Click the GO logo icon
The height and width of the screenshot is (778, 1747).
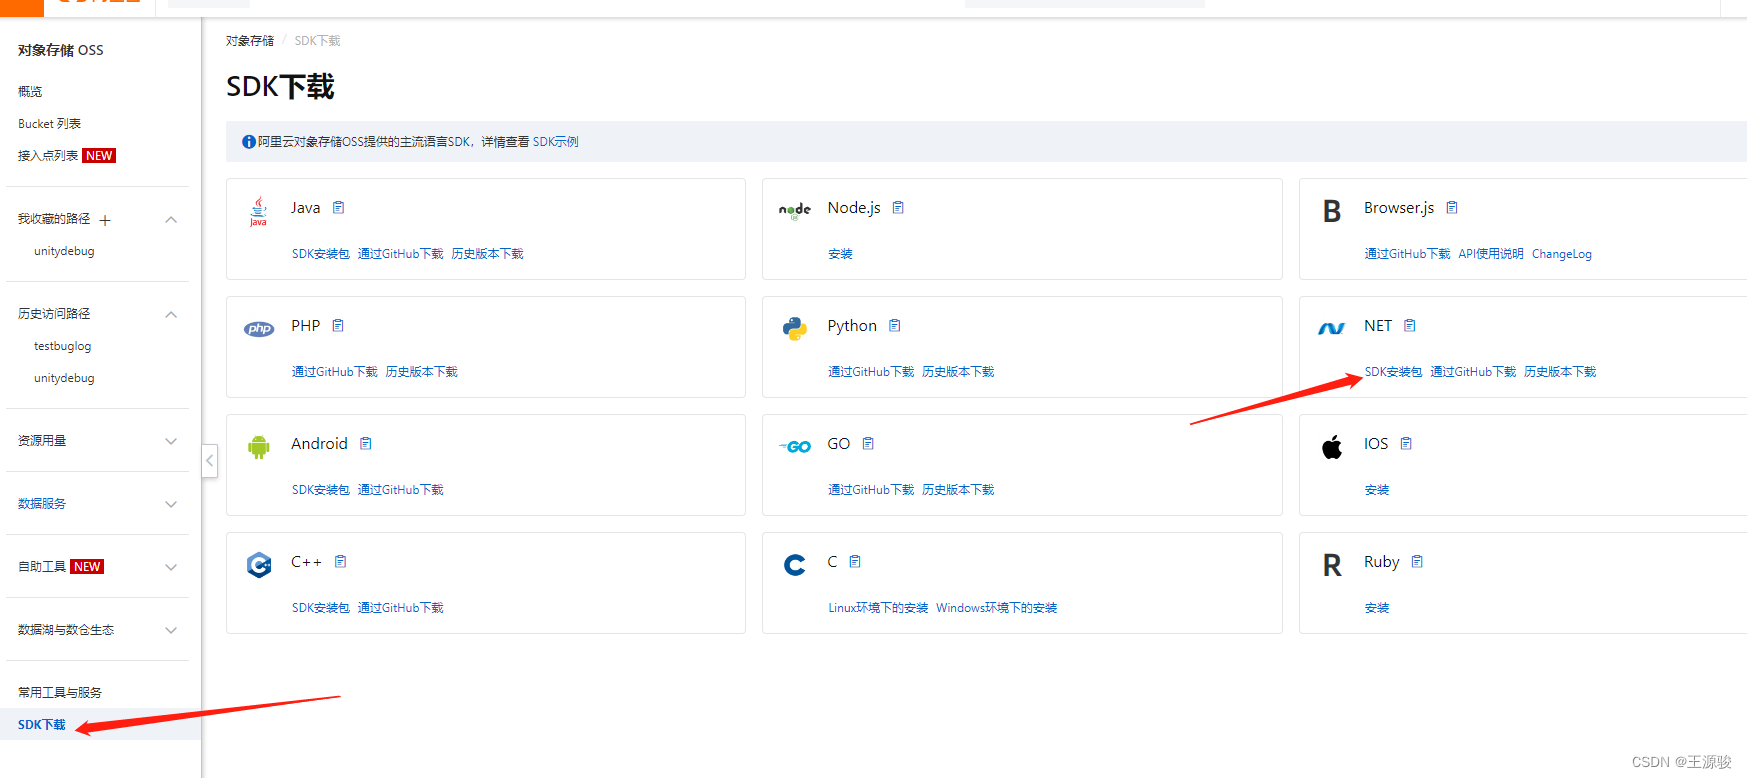point(795,447)
